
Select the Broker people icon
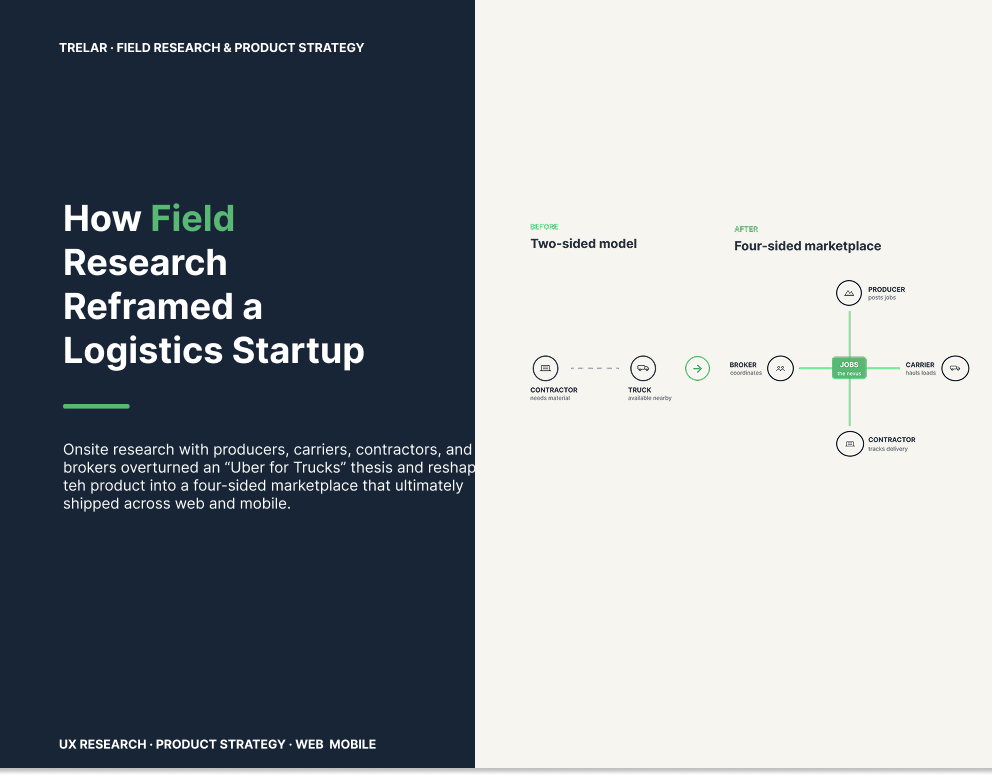[x=780, y=368]
